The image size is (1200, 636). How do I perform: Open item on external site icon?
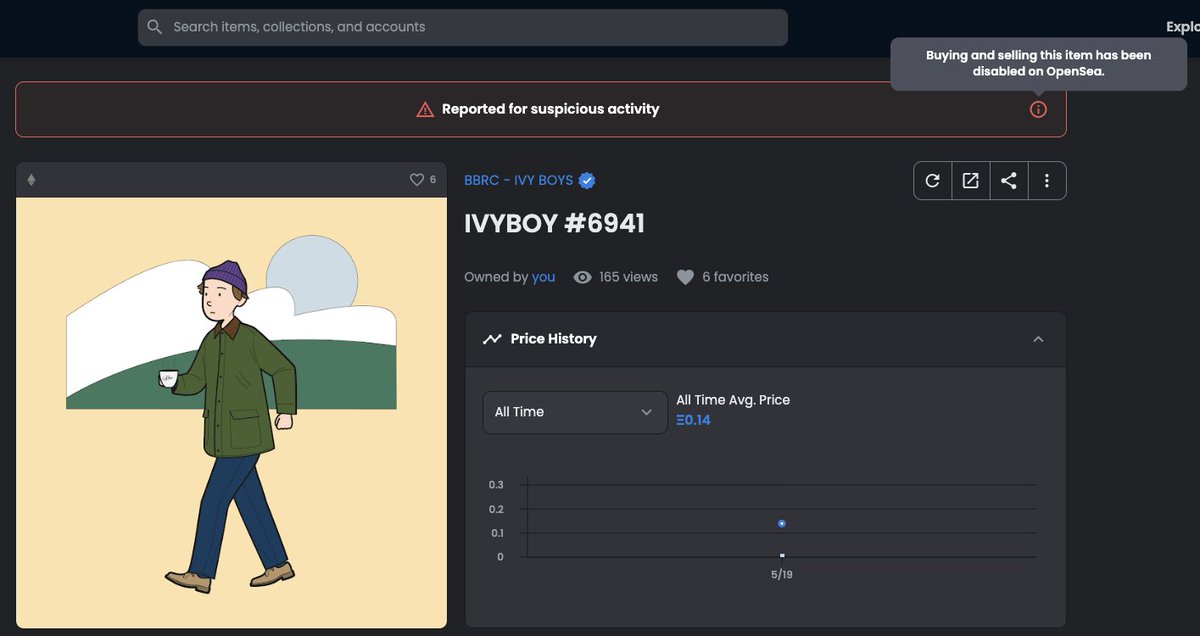tap(970, 181)
